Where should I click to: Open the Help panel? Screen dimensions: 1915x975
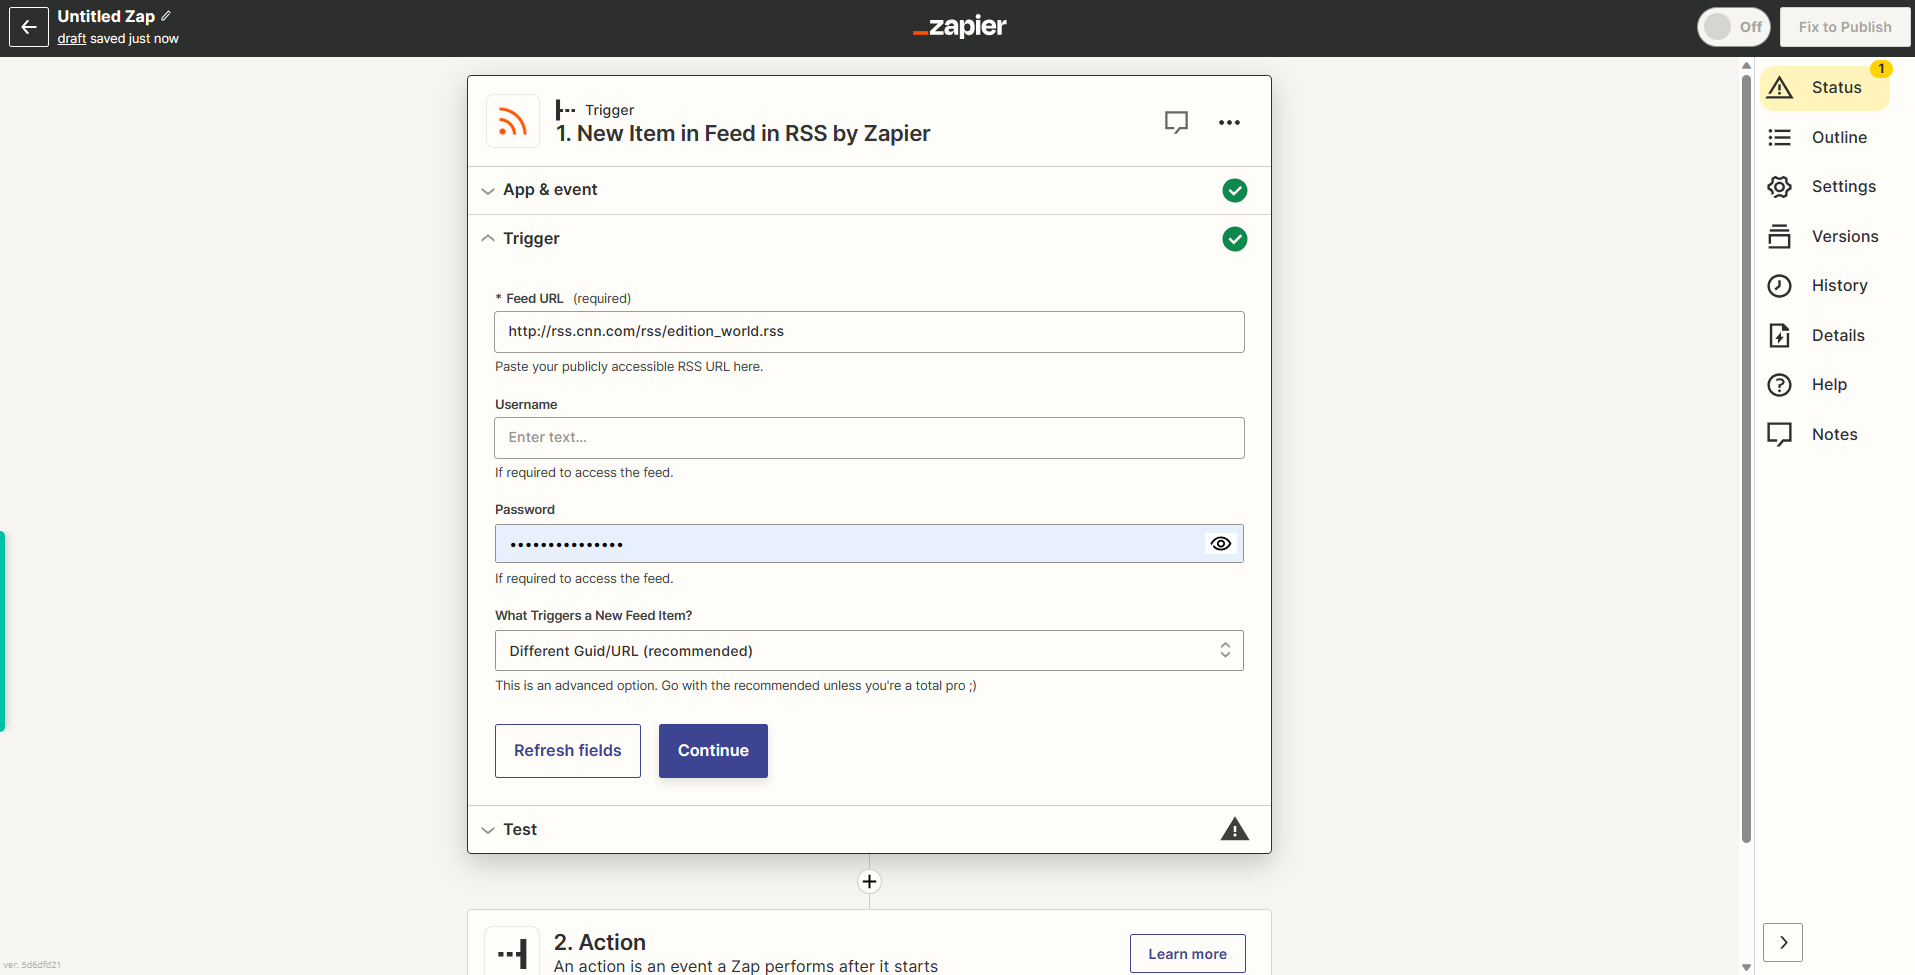(1825, 385)
